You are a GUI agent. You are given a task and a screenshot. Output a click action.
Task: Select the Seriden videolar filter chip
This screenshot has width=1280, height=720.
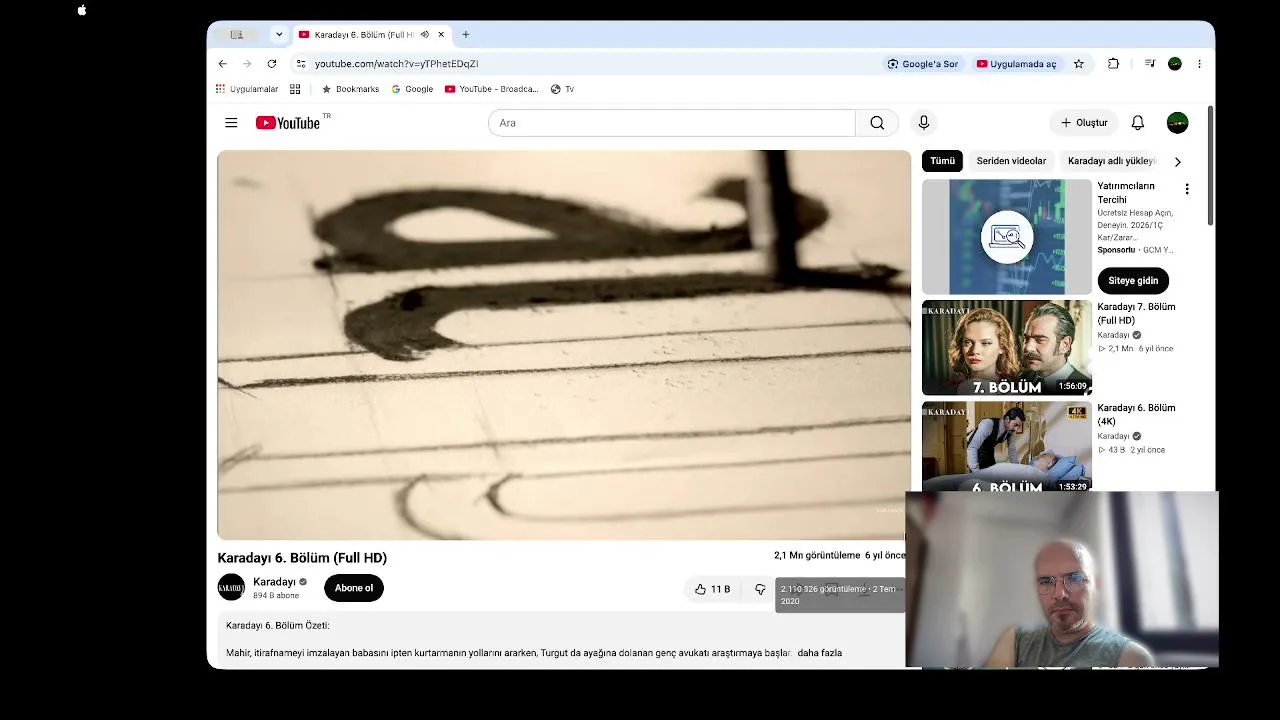click(1011, 161)
